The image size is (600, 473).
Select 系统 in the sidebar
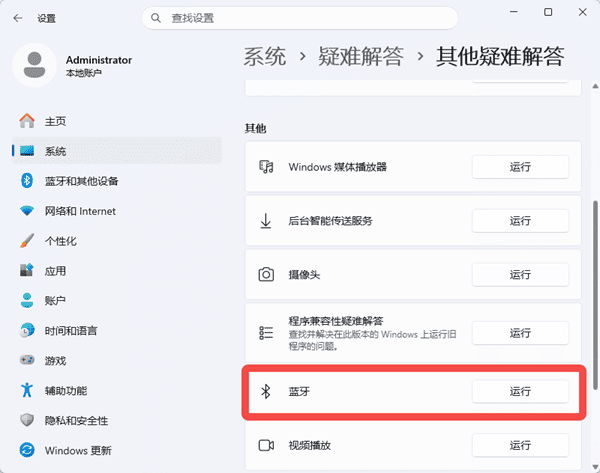[x=117, y=151]
